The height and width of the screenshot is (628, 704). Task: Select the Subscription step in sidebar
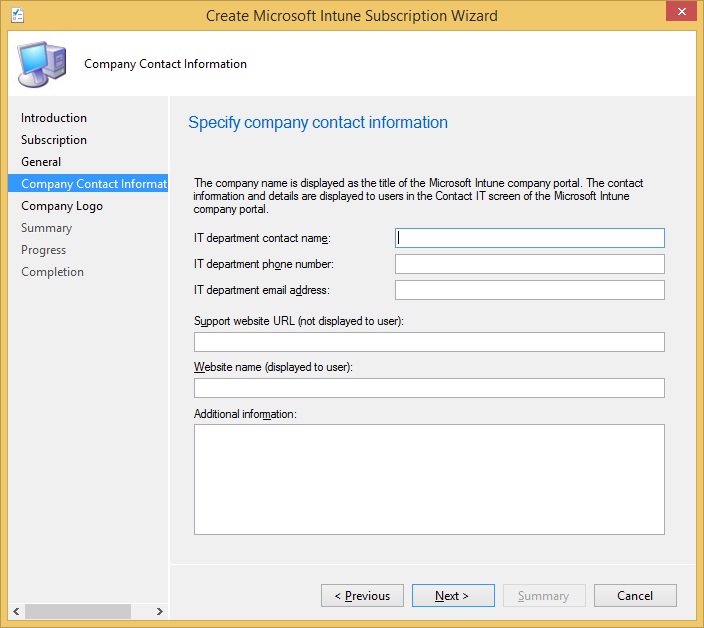click(x=54, y=140)
